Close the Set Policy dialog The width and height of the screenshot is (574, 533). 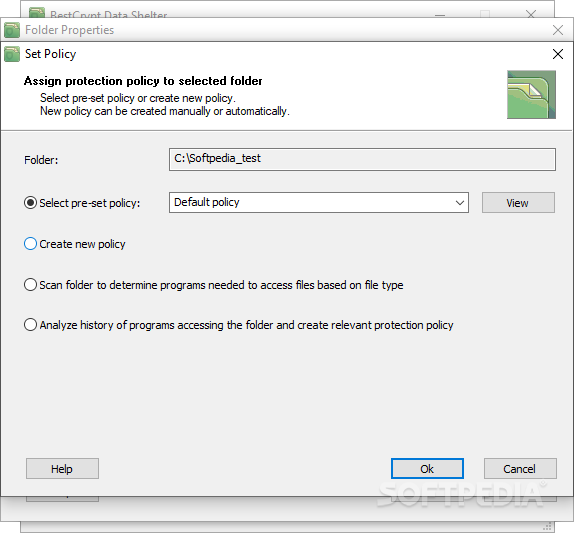pos(558,54)
